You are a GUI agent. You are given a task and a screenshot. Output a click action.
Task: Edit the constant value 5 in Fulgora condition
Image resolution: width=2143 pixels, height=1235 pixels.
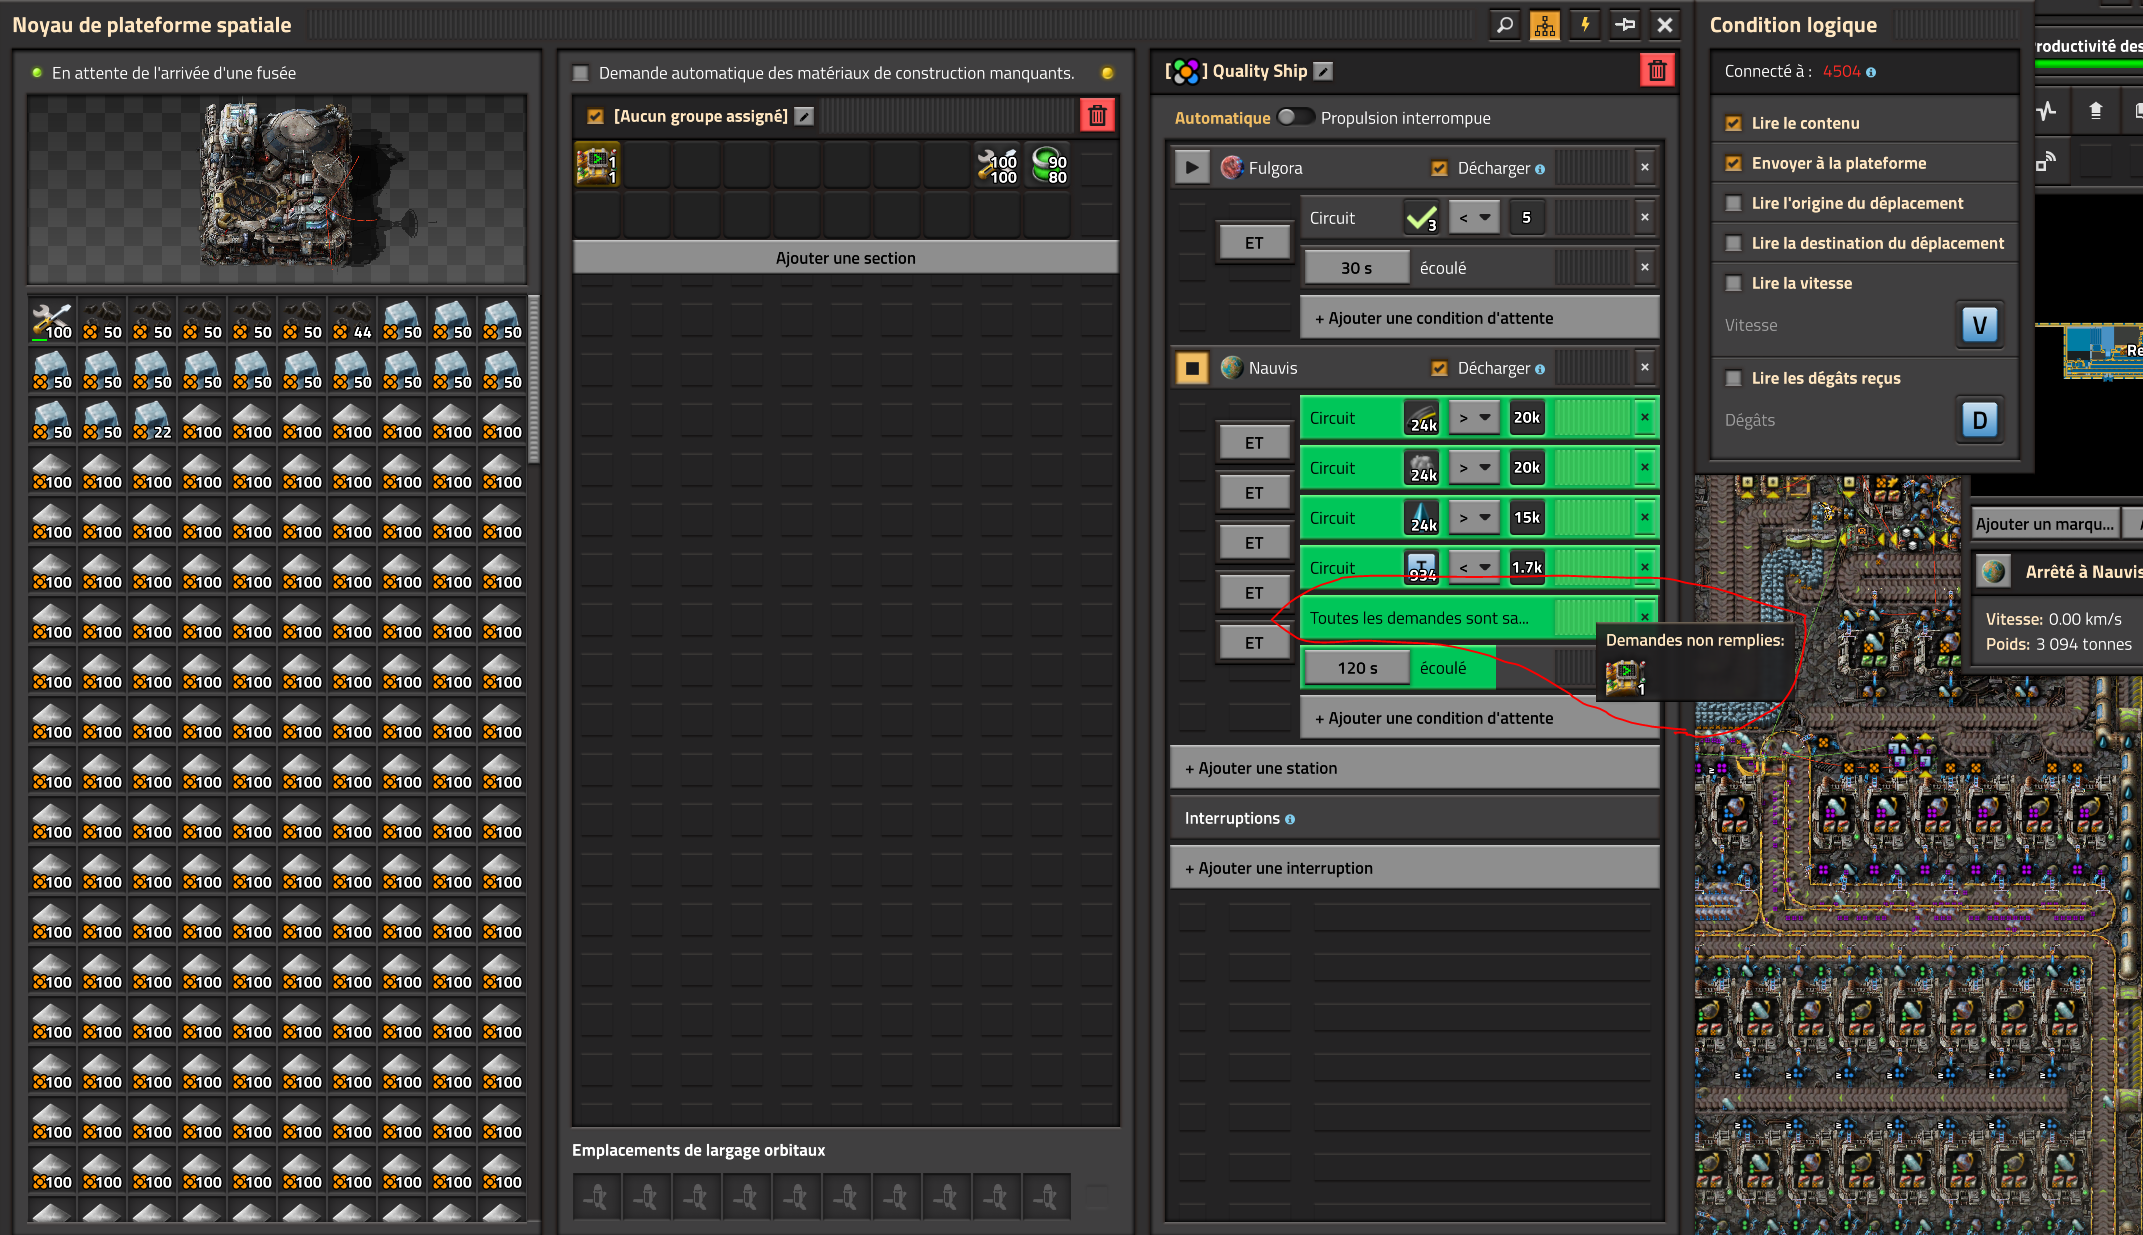(1526, 218)
